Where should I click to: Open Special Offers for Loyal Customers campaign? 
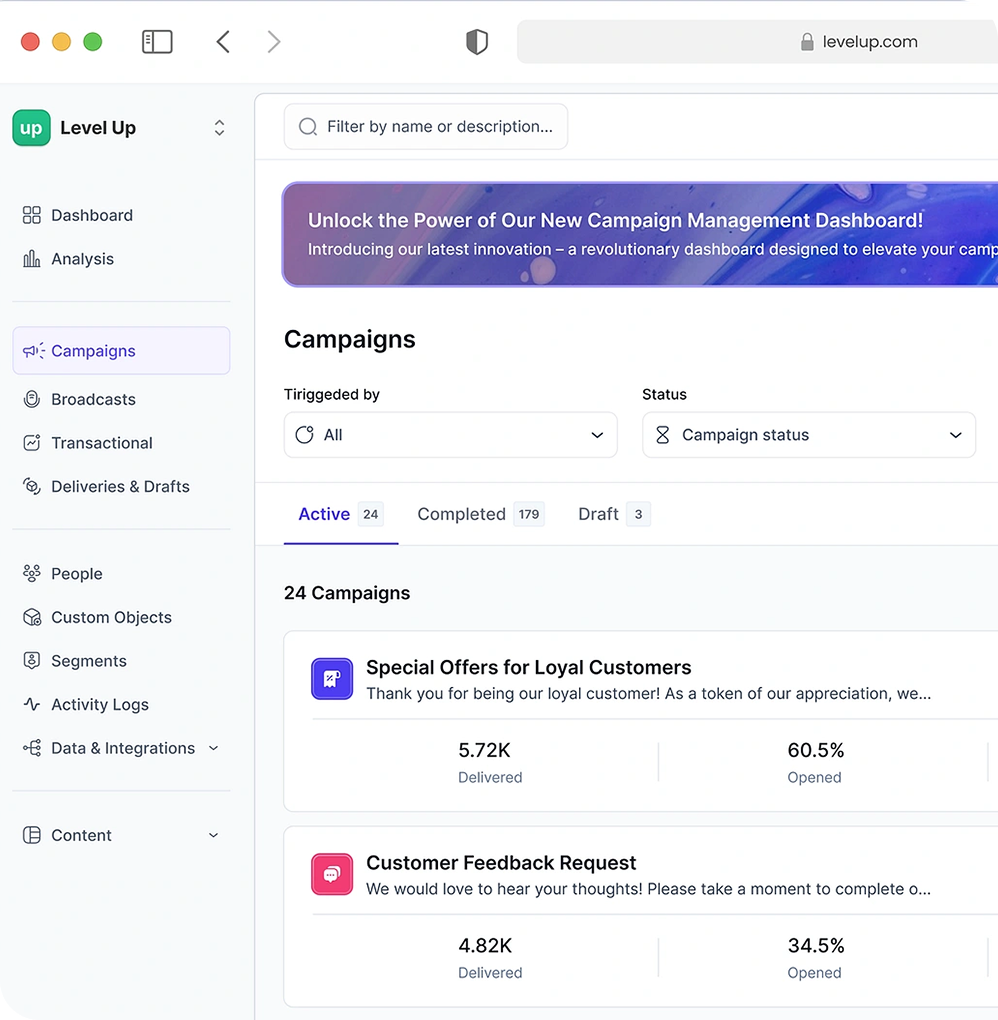tap(528, 667)
